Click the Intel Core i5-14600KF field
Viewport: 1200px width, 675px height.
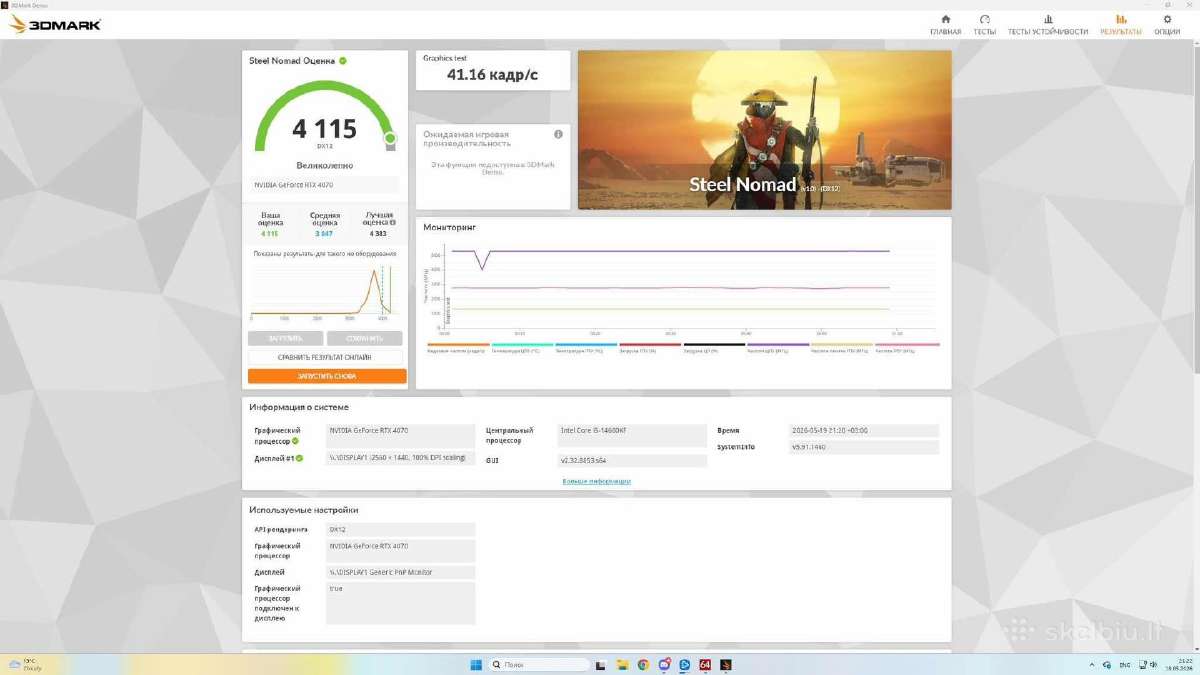tap(632, 435)
